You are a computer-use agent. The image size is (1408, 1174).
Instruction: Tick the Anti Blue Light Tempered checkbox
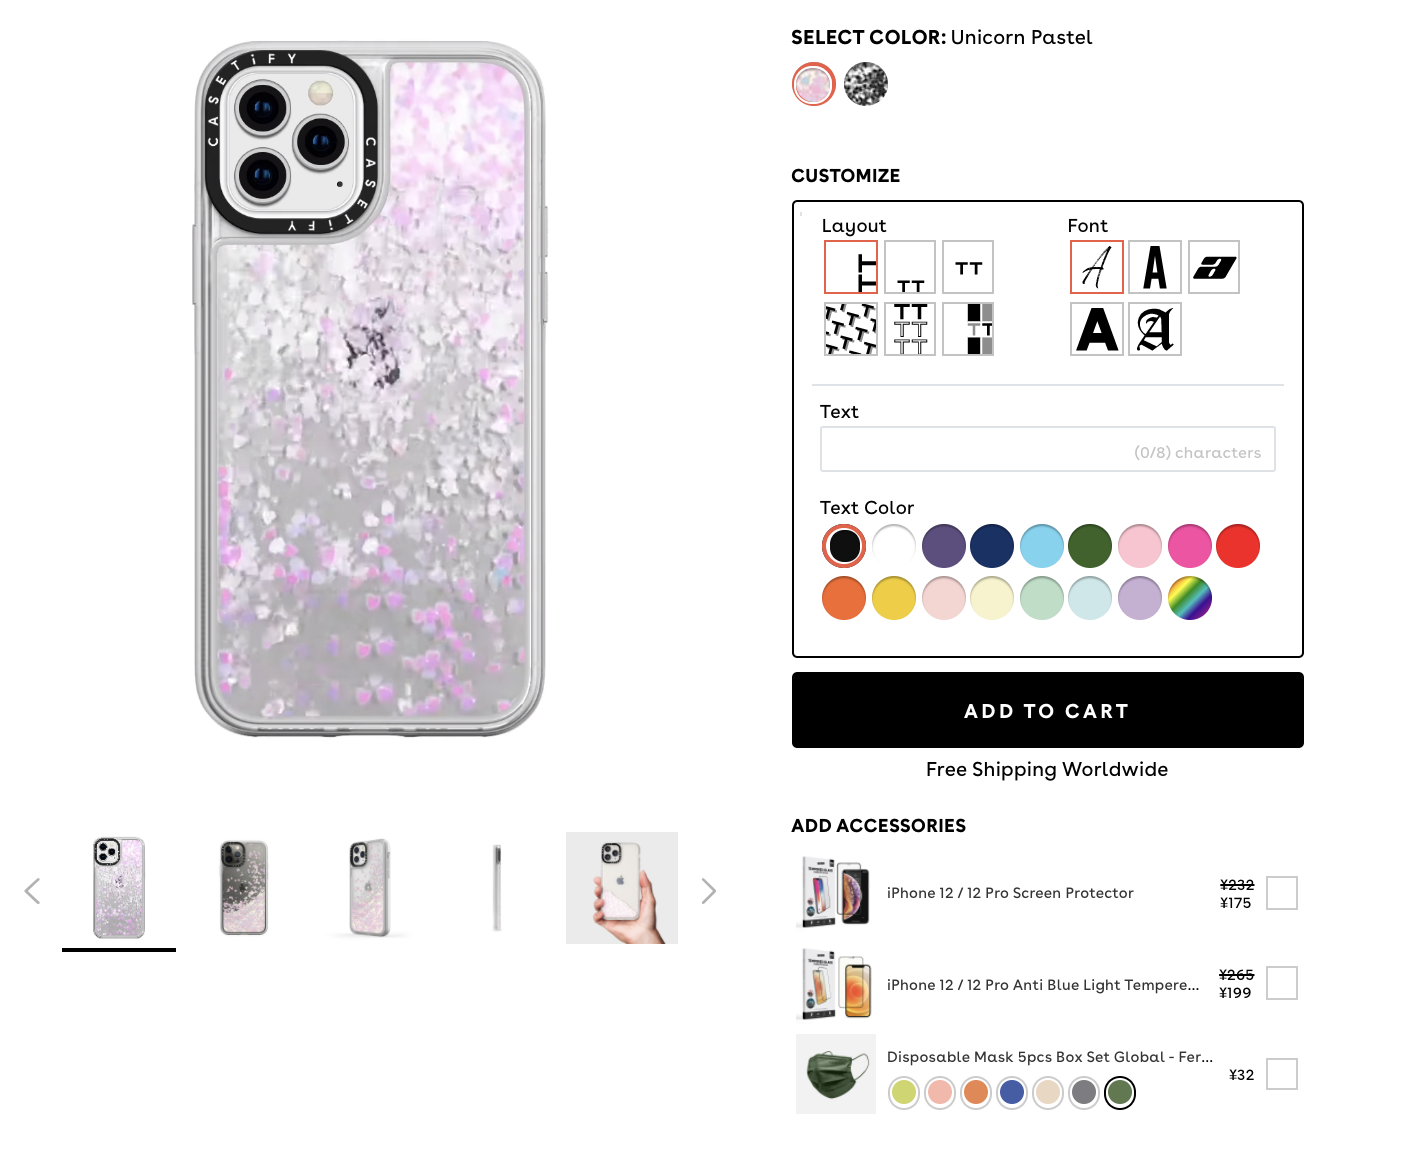pyautogui.click(x=1282, y=983)
